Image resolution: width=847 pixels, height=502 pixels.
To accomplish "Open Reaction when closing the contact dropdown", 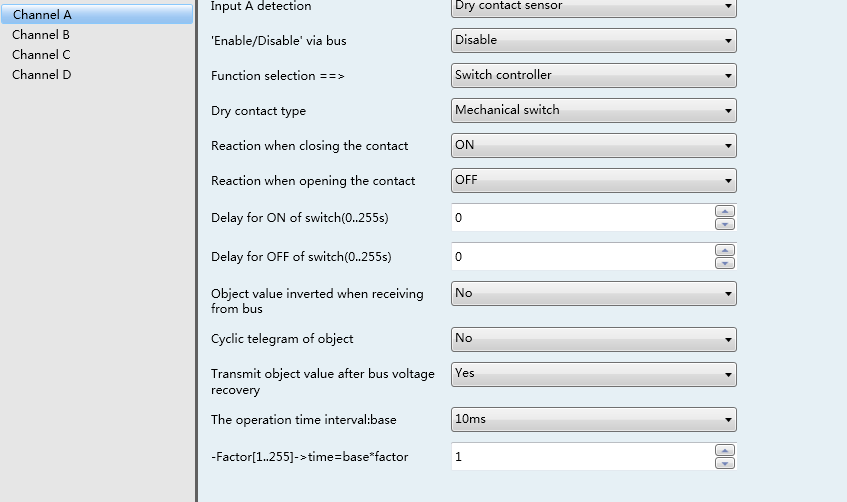I will pyautogui.click(x=594, y=145).
